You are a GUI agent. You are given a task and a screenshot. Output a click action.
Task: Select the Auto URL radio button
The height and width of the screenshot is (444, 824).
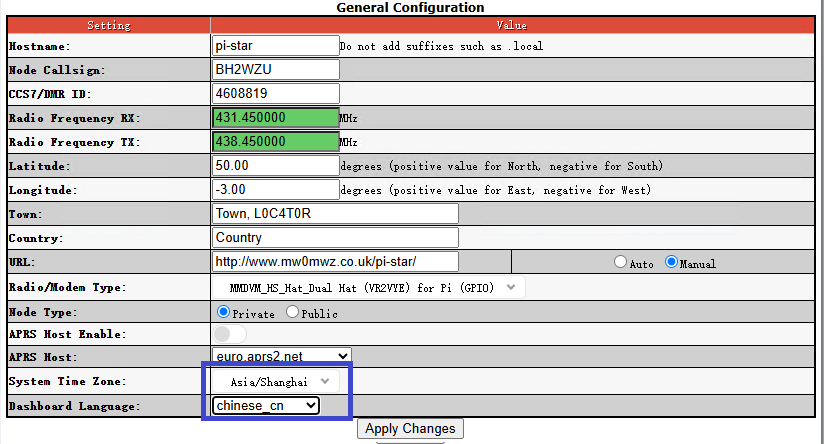(x=621, y=263)
